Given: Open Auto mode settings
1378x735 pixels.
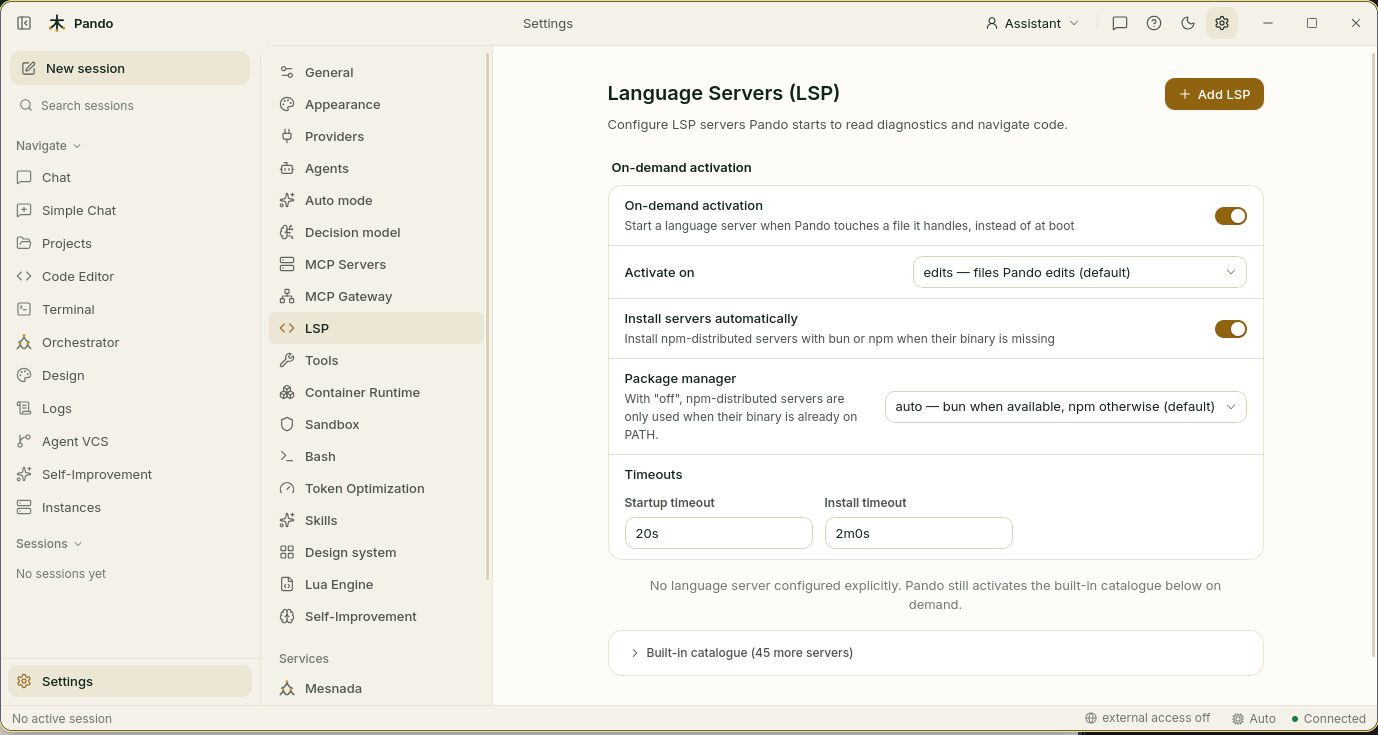Looking at the screenshot, I should click(376, 200).
